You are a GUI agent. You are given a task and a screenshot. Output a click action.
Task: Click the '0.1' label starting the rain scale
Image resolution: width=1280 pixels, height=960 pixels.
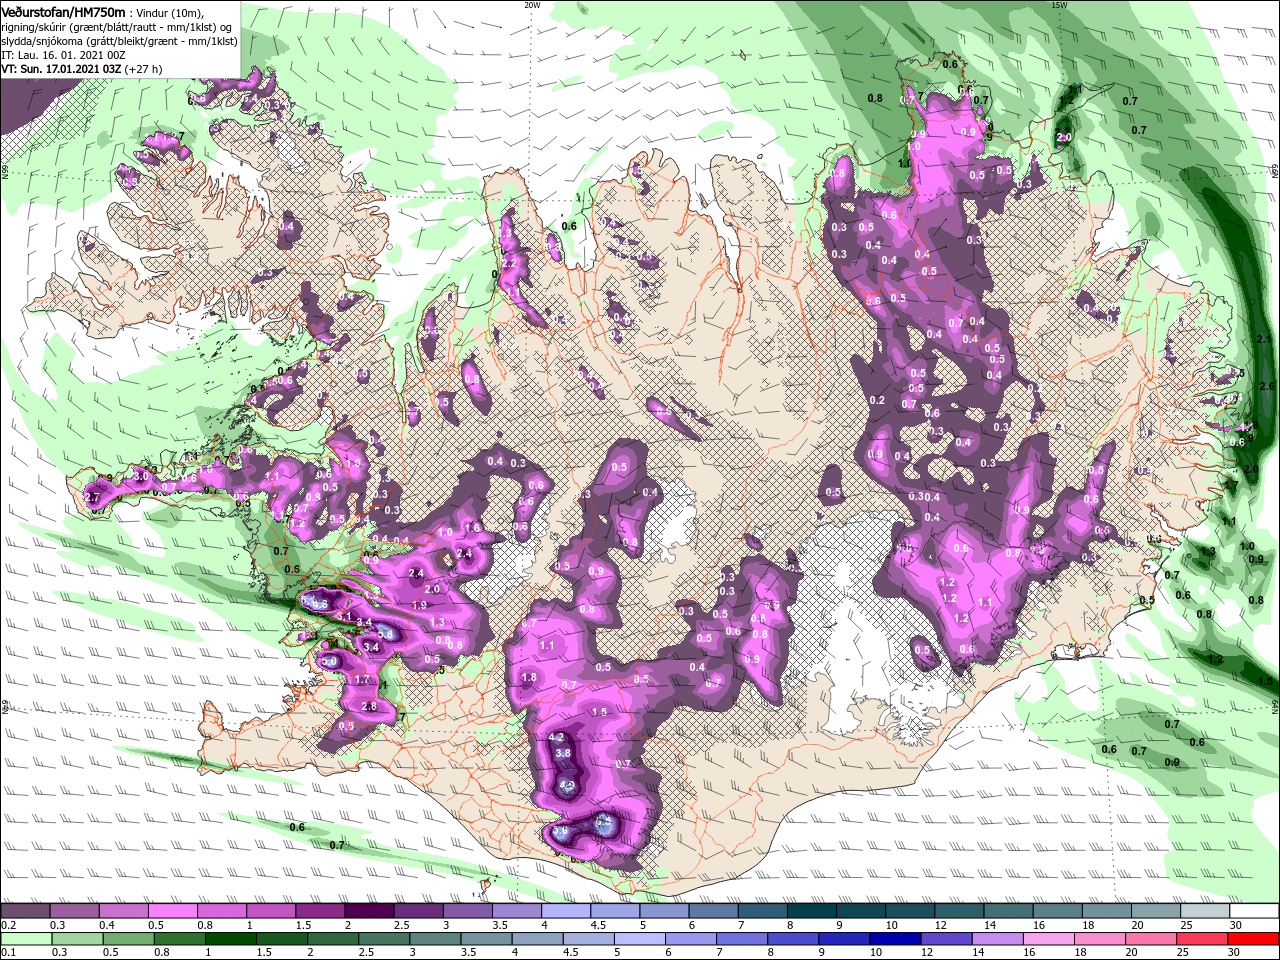click(x=9, y=952)
